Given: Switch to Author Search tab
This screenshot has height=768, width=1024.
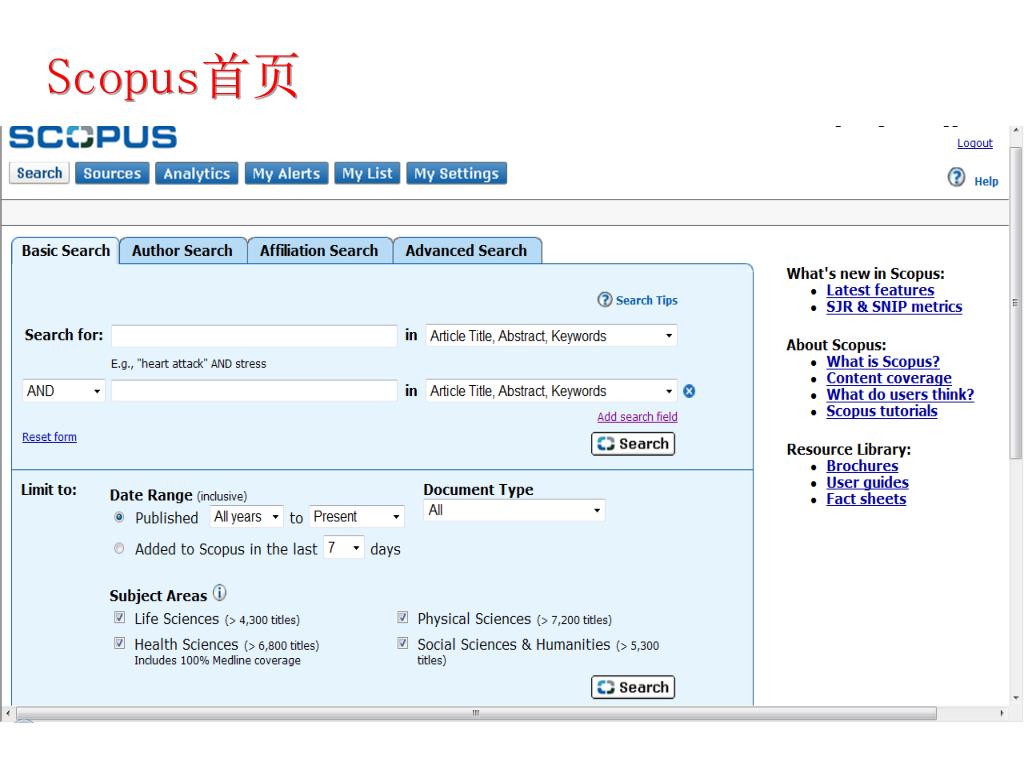Looking at the screenshot, I should [182, 251].
